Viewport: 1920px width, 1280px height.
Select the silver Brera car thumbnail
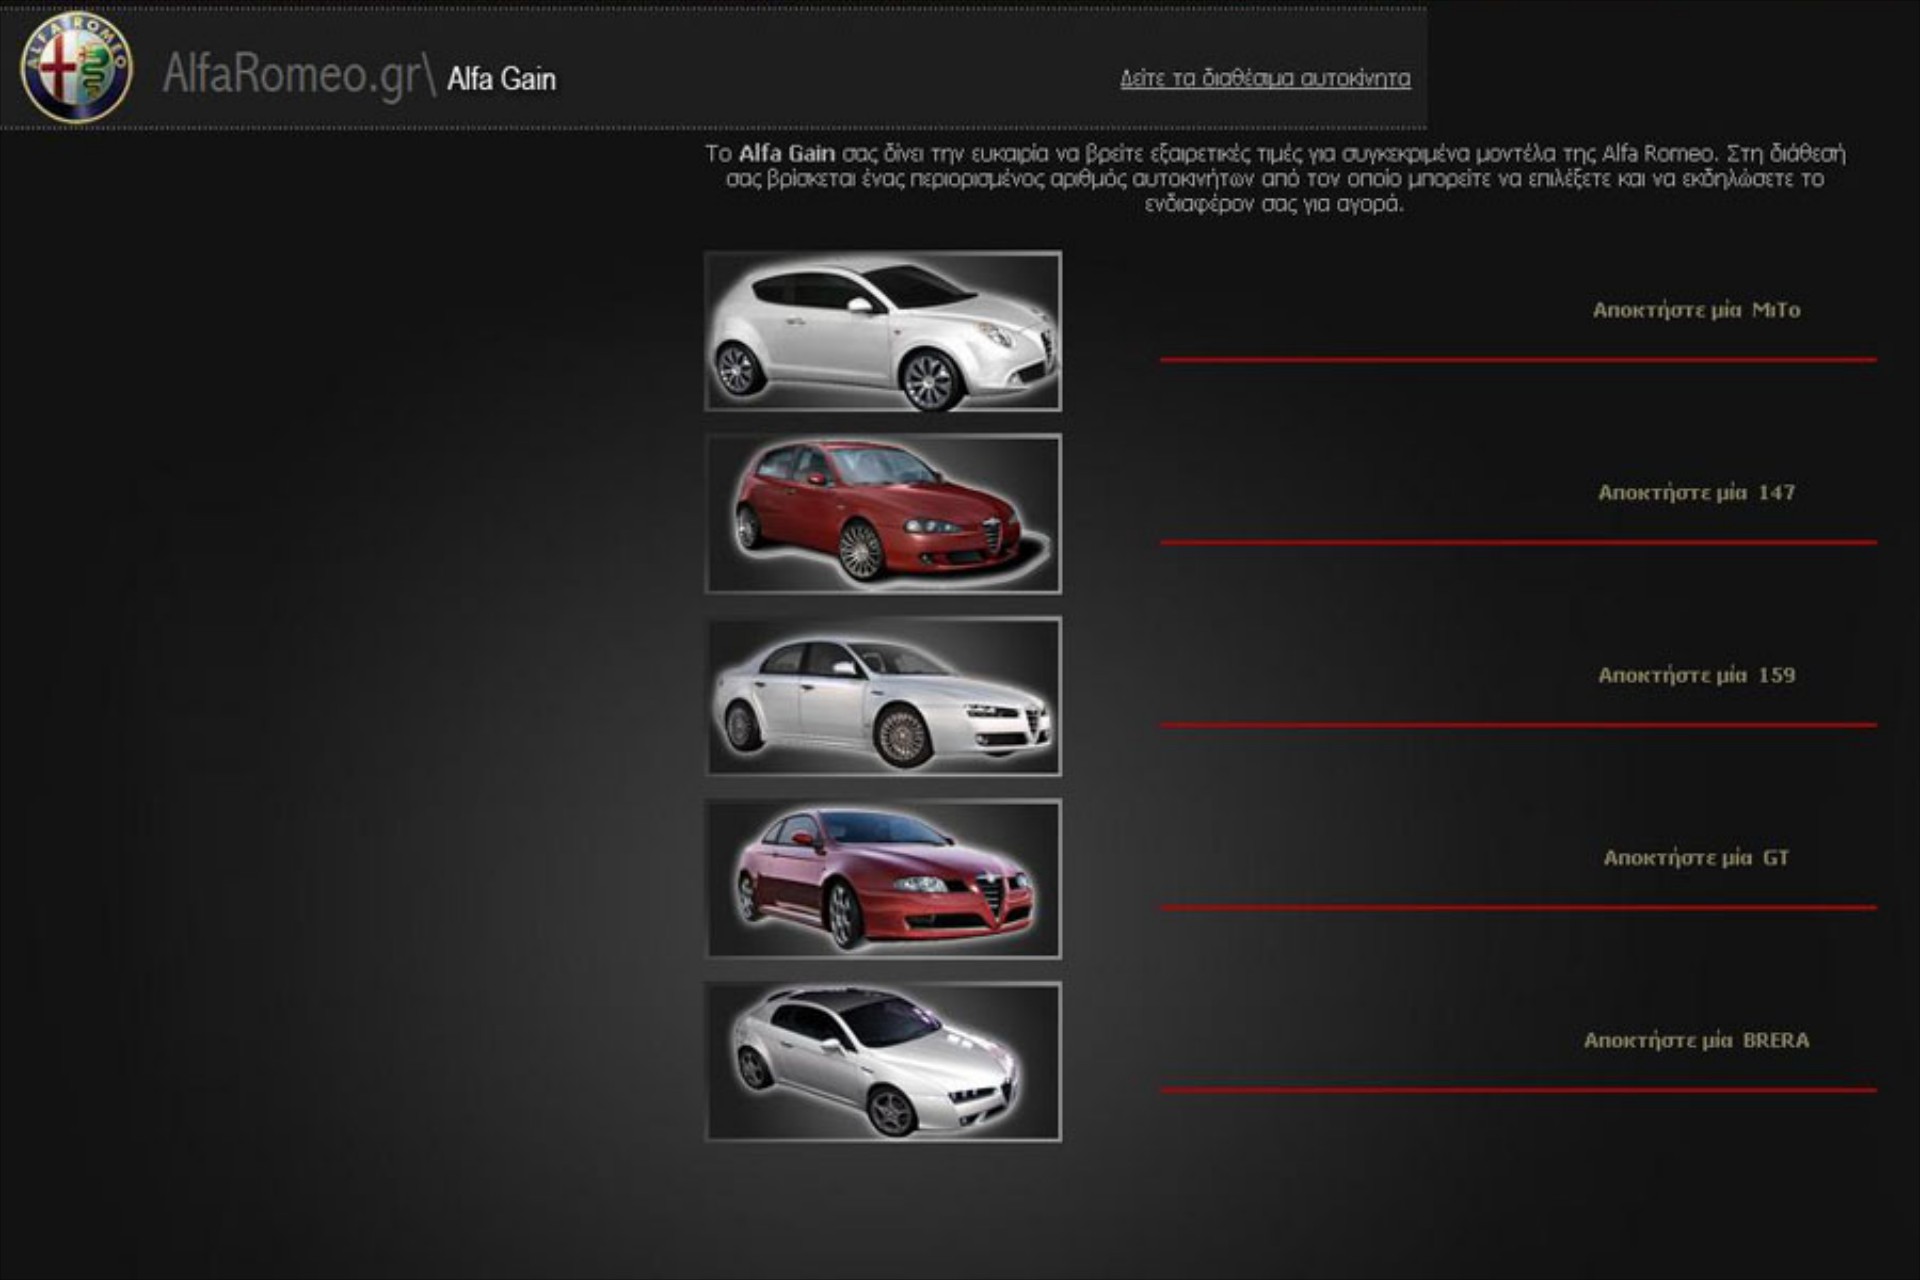coord(882,1061)
